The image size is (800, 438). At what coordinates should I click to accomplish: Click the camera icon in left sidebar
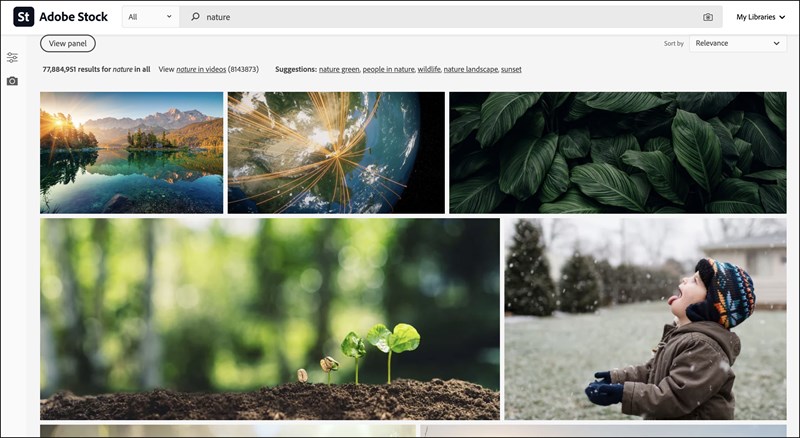[x=12, y=81]
